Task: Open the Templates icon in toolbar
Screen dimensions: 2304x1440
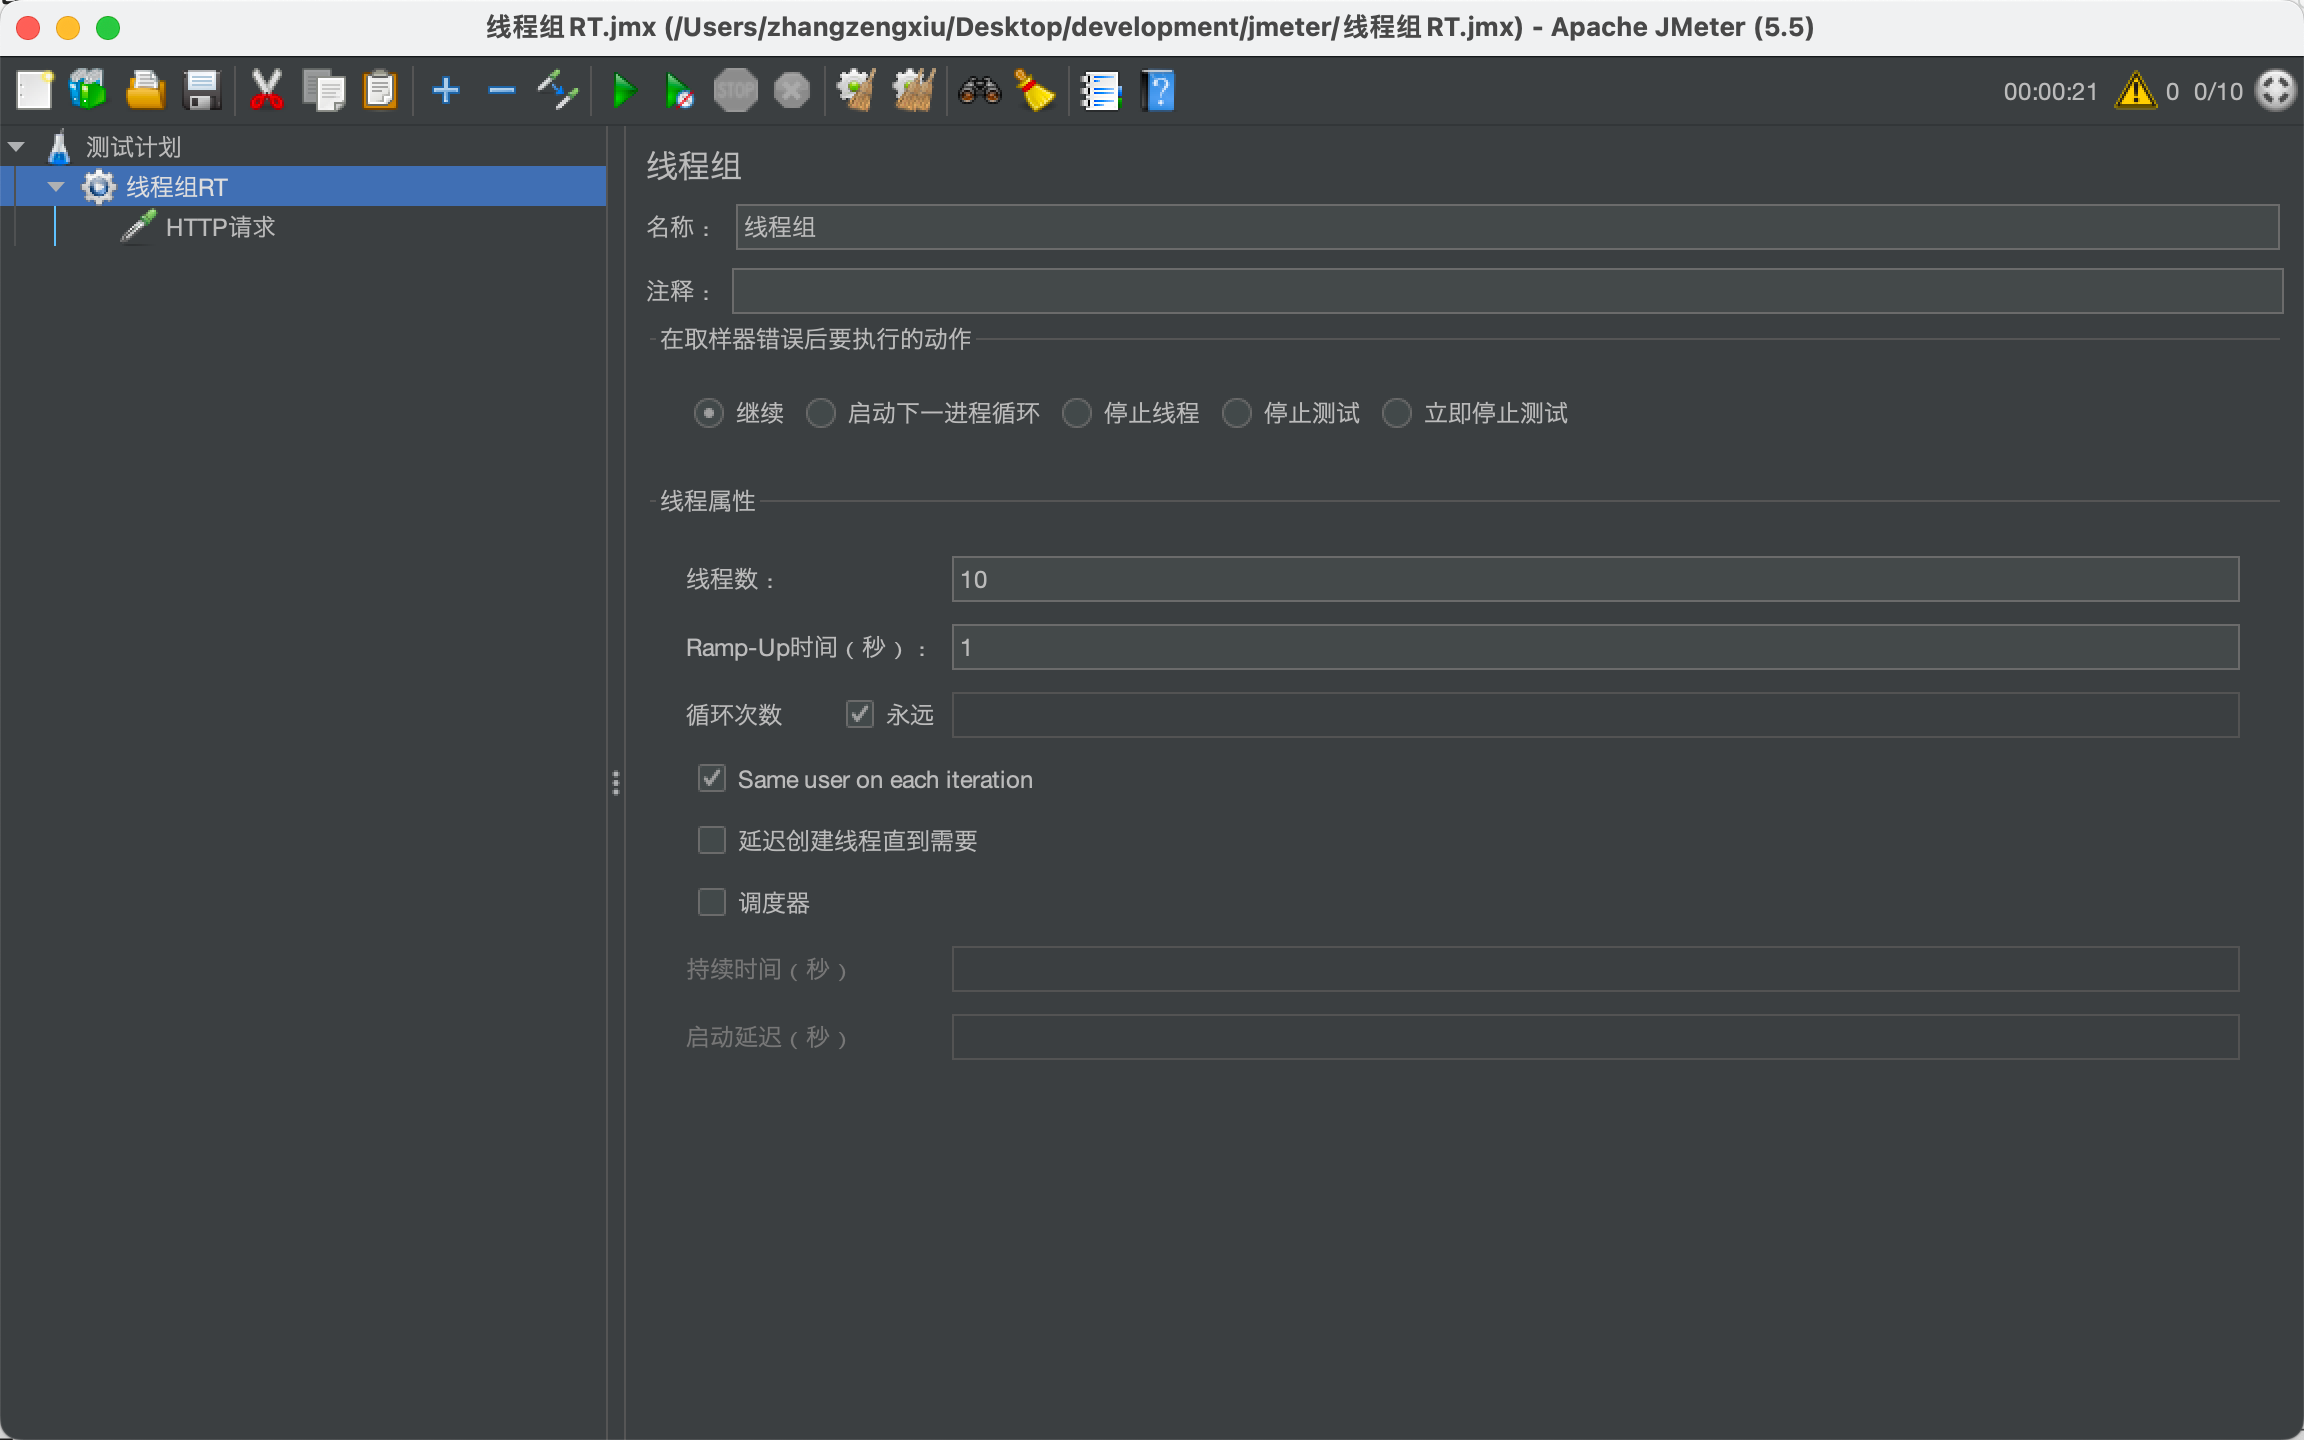Action: pyautogui.click(x=88, y=91)
